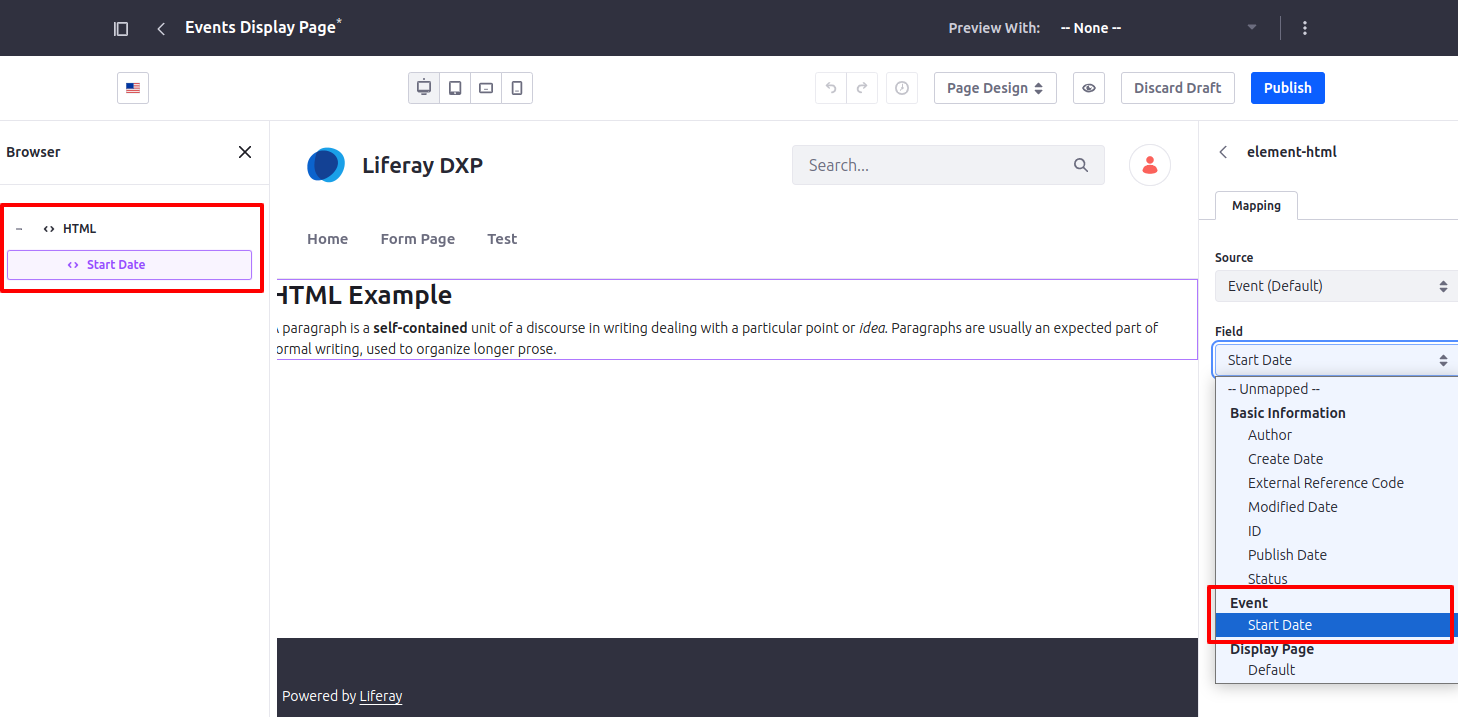This screenshot has width=1458, height=717.
Task: Go back using the header arrow
Action: (x=161, y=29)
